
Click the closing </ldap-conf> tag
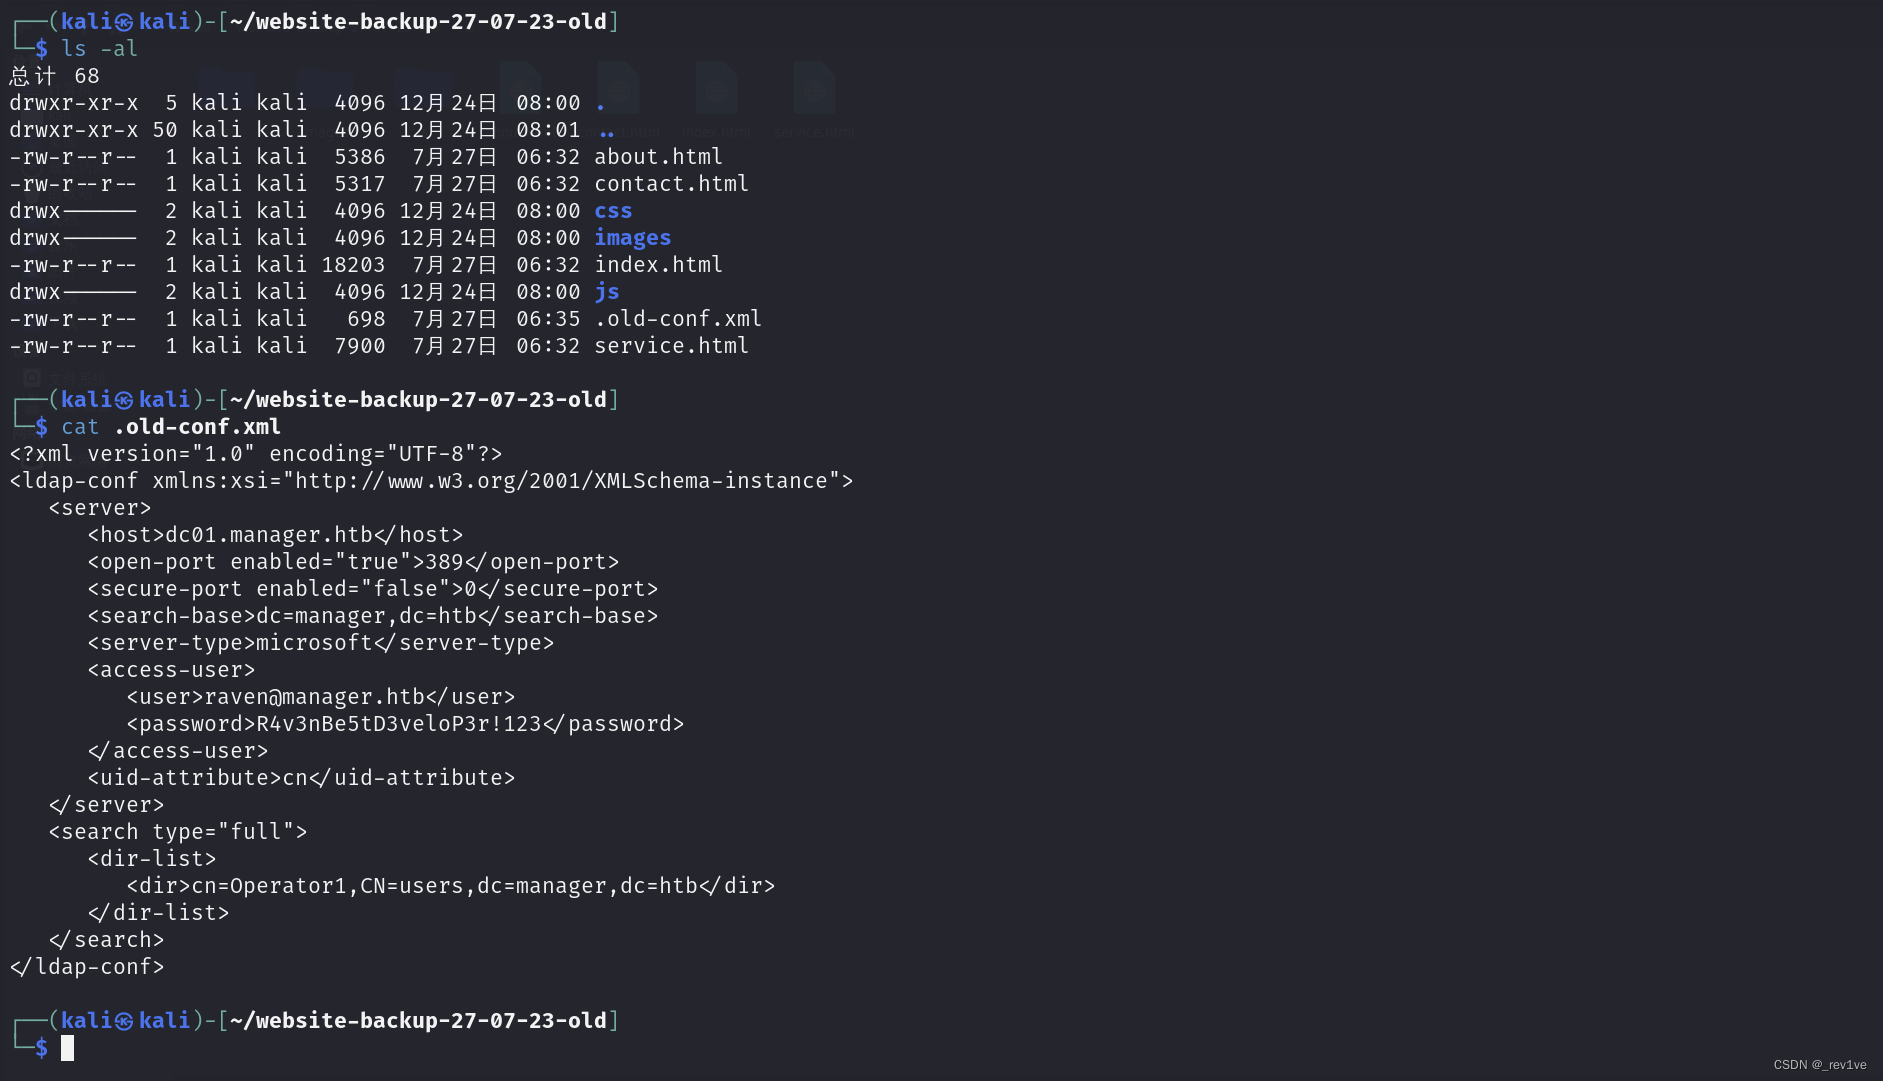pyautogui.click(x=87, y=967)
